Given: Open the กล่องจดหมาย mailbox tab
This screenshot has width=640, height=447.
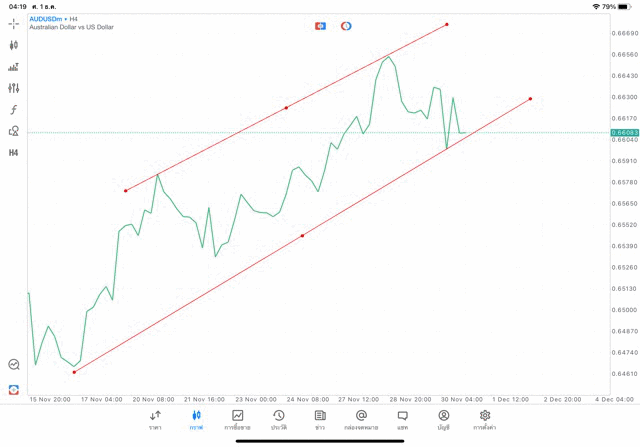Looking at the screenshot, I should coord(361,419).
